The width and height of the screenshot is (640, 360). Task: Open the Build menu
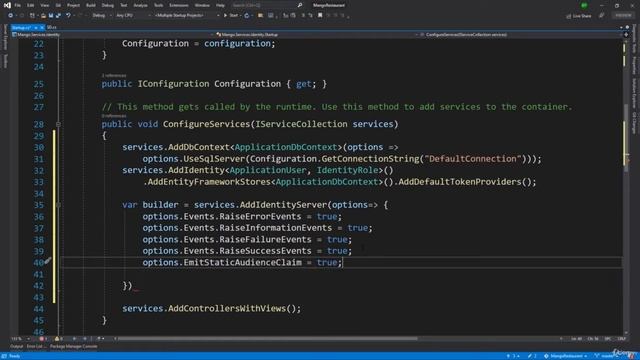[x=91, y=5]
